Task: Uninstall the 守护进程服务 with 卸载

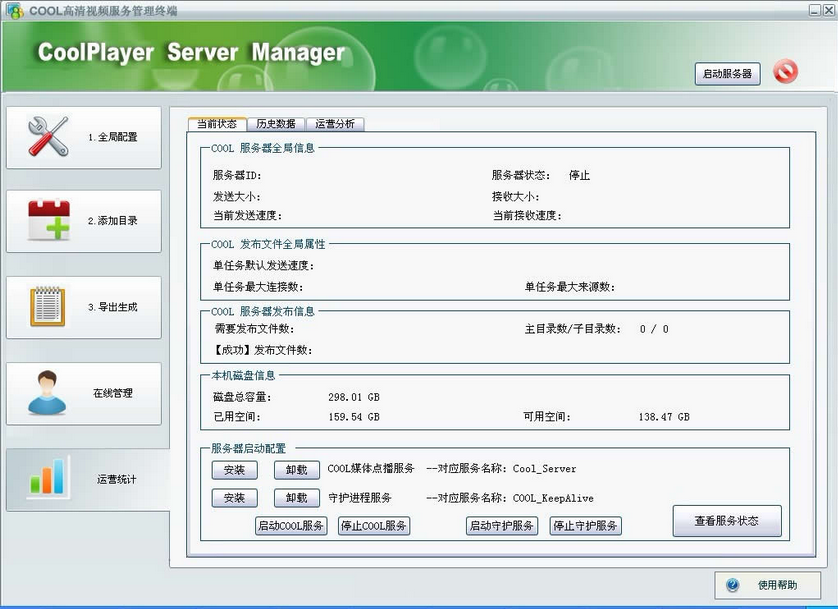Action: [x=296, y=498]
